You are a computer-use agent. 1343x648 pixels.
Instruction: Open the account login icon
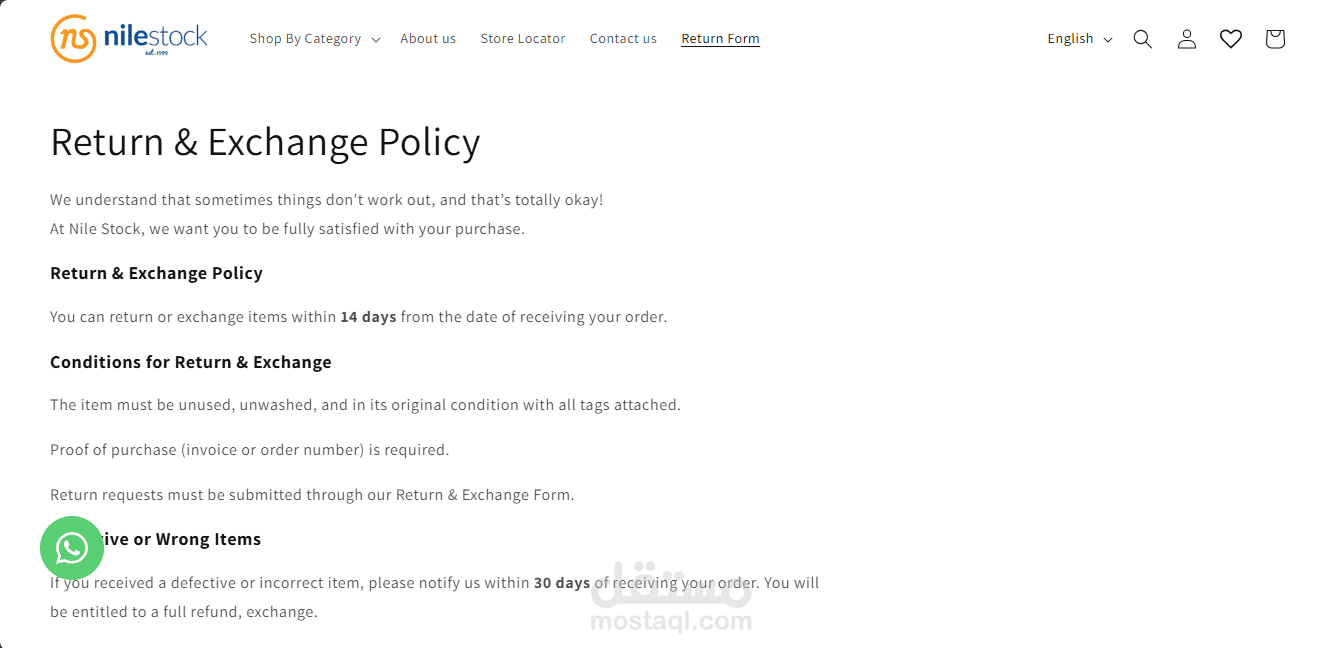point(1186,39)
